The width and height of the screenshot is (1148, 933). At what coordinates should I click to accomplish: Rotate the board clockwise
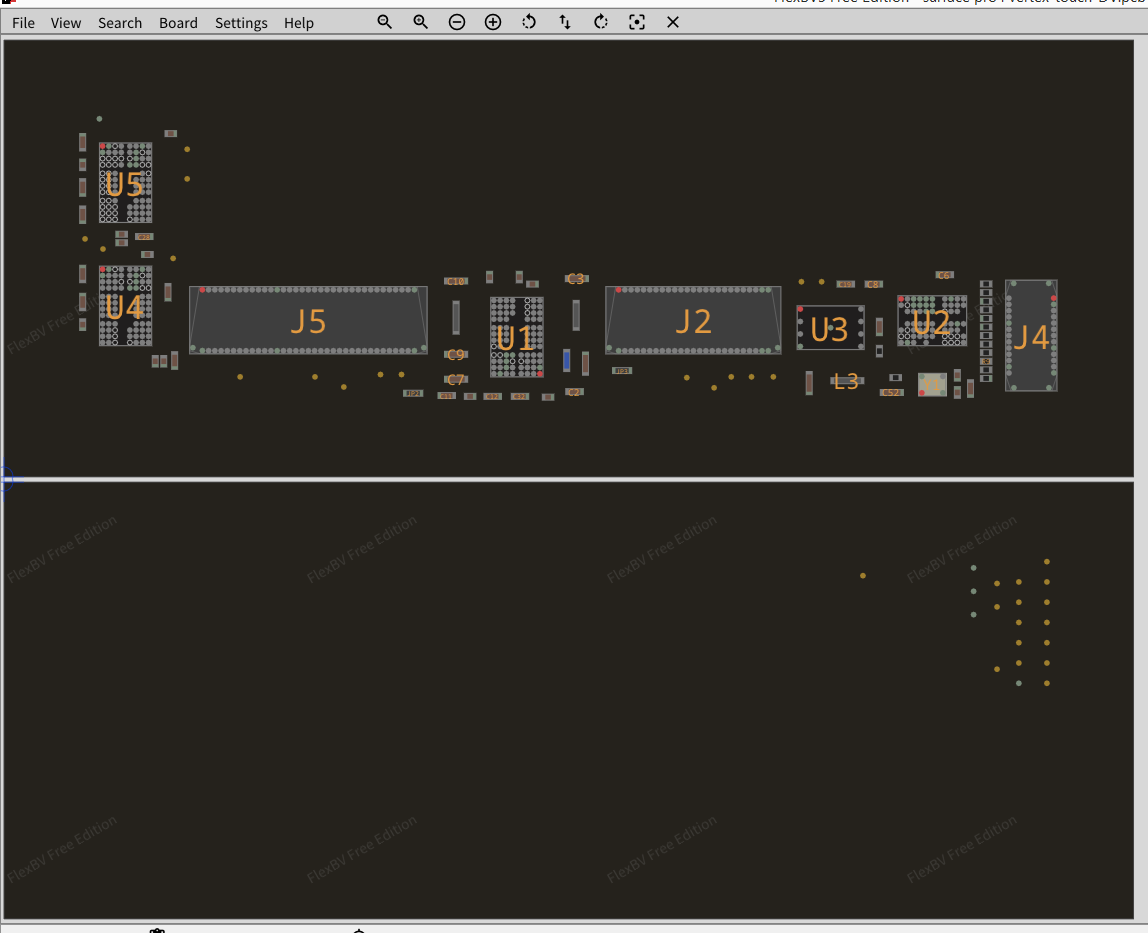click(601, 22)
